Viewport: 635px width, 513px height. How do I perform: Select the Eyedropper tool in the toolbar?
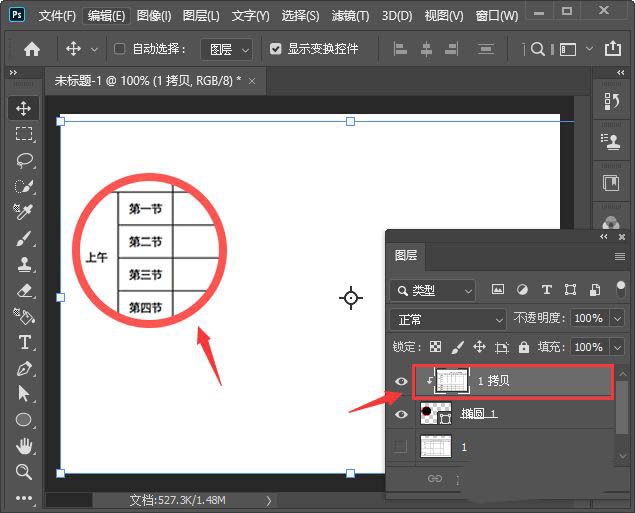(x=24, y=212)
